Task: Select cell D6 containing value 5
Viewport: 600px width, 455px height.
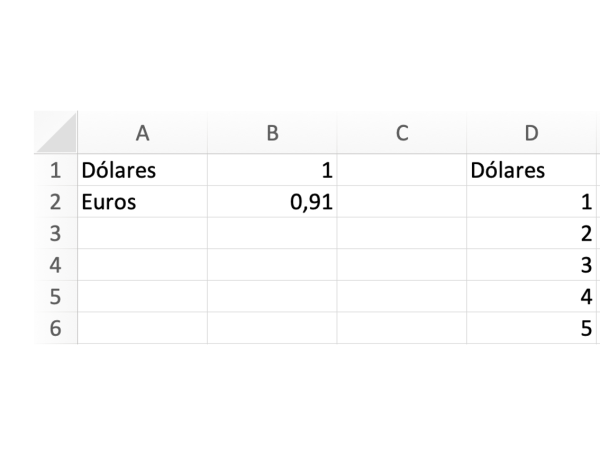Action: coord(531,328)
